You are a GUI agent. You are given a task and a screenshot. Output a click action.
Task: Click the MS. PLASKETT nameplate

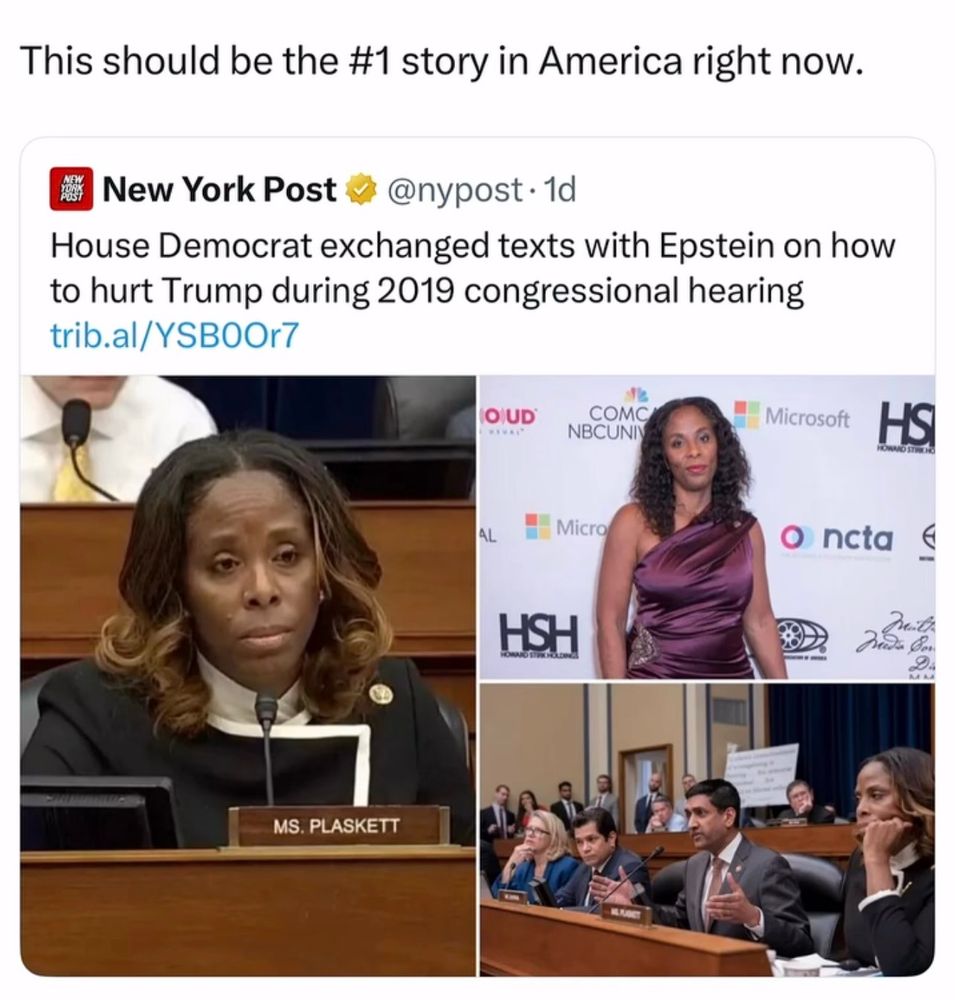coord(337,826)
